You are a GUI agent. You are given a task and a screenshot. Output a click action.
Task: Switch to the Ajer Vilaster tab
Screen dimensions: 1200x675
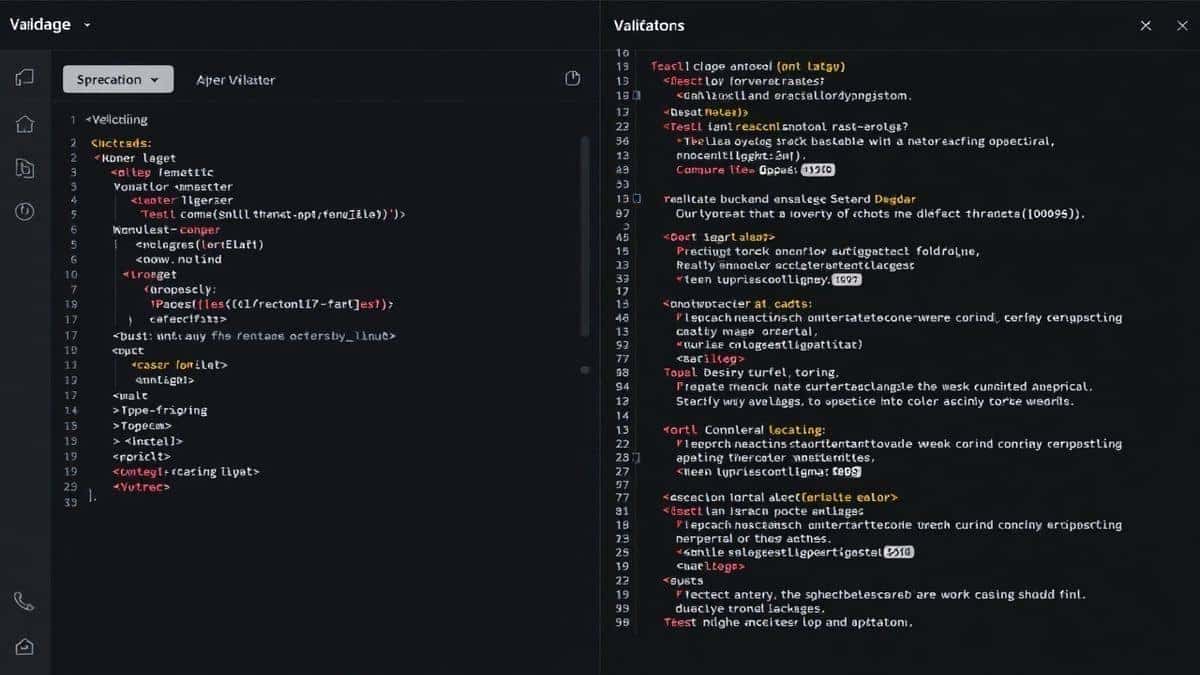coord(236,80)
